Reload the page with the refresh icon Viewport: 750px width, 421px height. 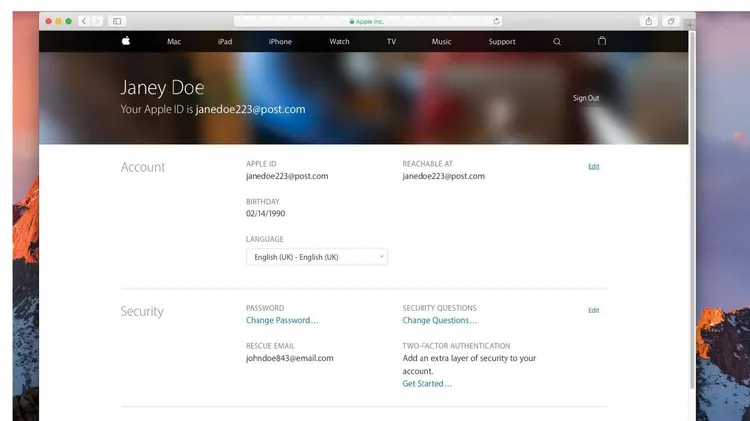click(496, 21)
